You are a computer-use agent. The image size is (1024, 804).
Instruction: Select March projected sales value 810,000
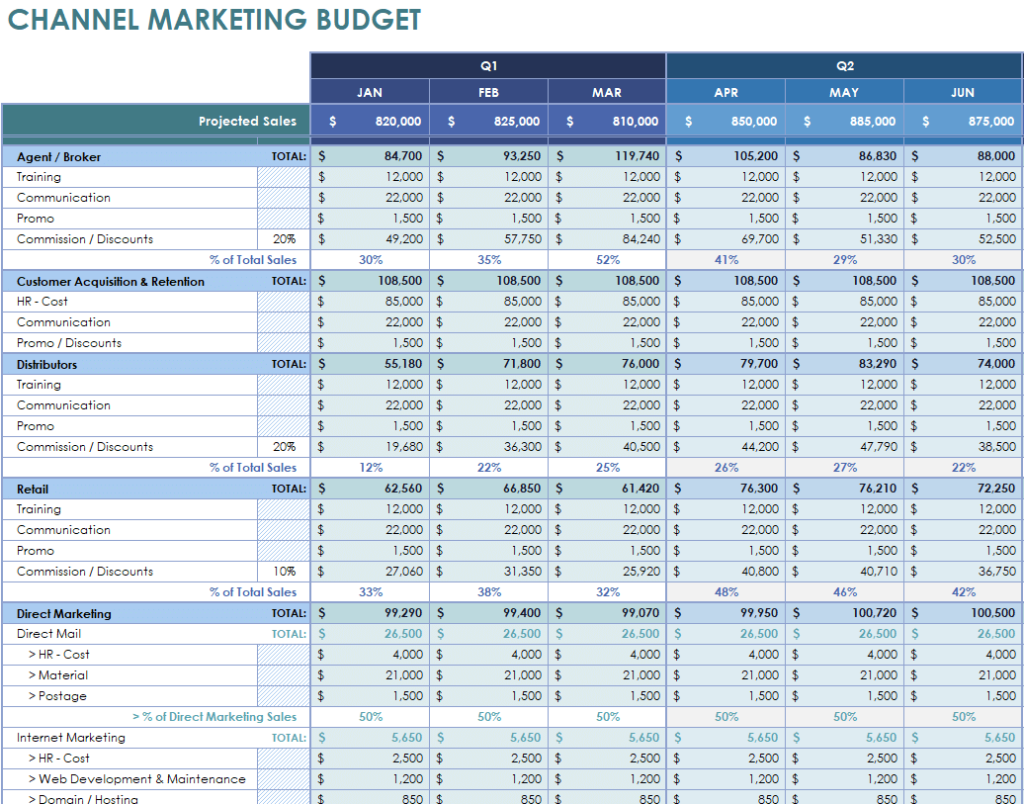(607, 121)
